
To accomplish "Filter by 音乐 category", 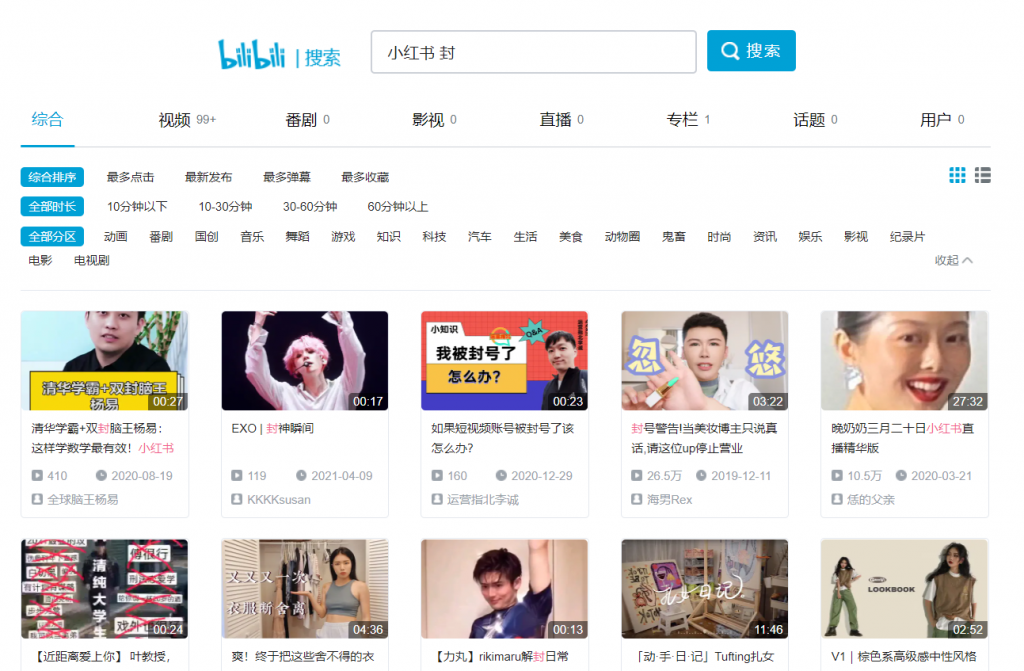I will click(x=252, y=237).
